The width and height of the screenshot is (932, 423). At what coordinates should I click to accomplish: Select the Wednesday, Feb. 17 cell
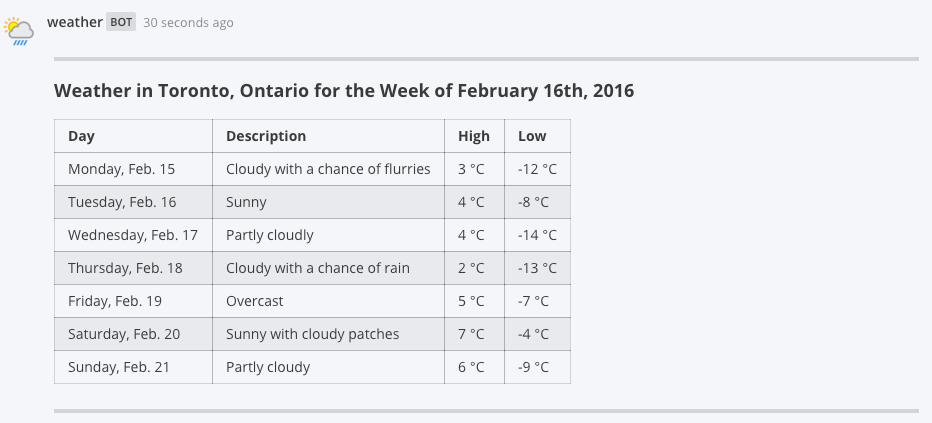coord(133,235)
